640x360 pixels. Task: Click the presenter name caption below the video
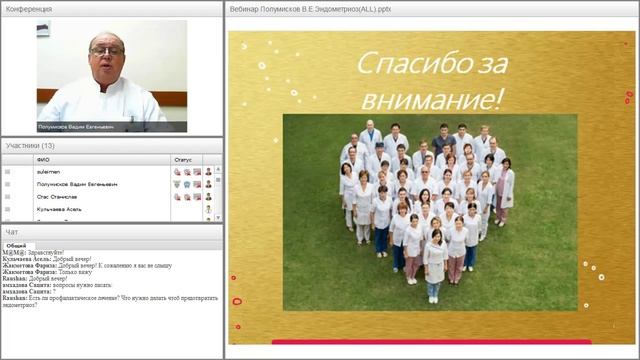point(76,127)
